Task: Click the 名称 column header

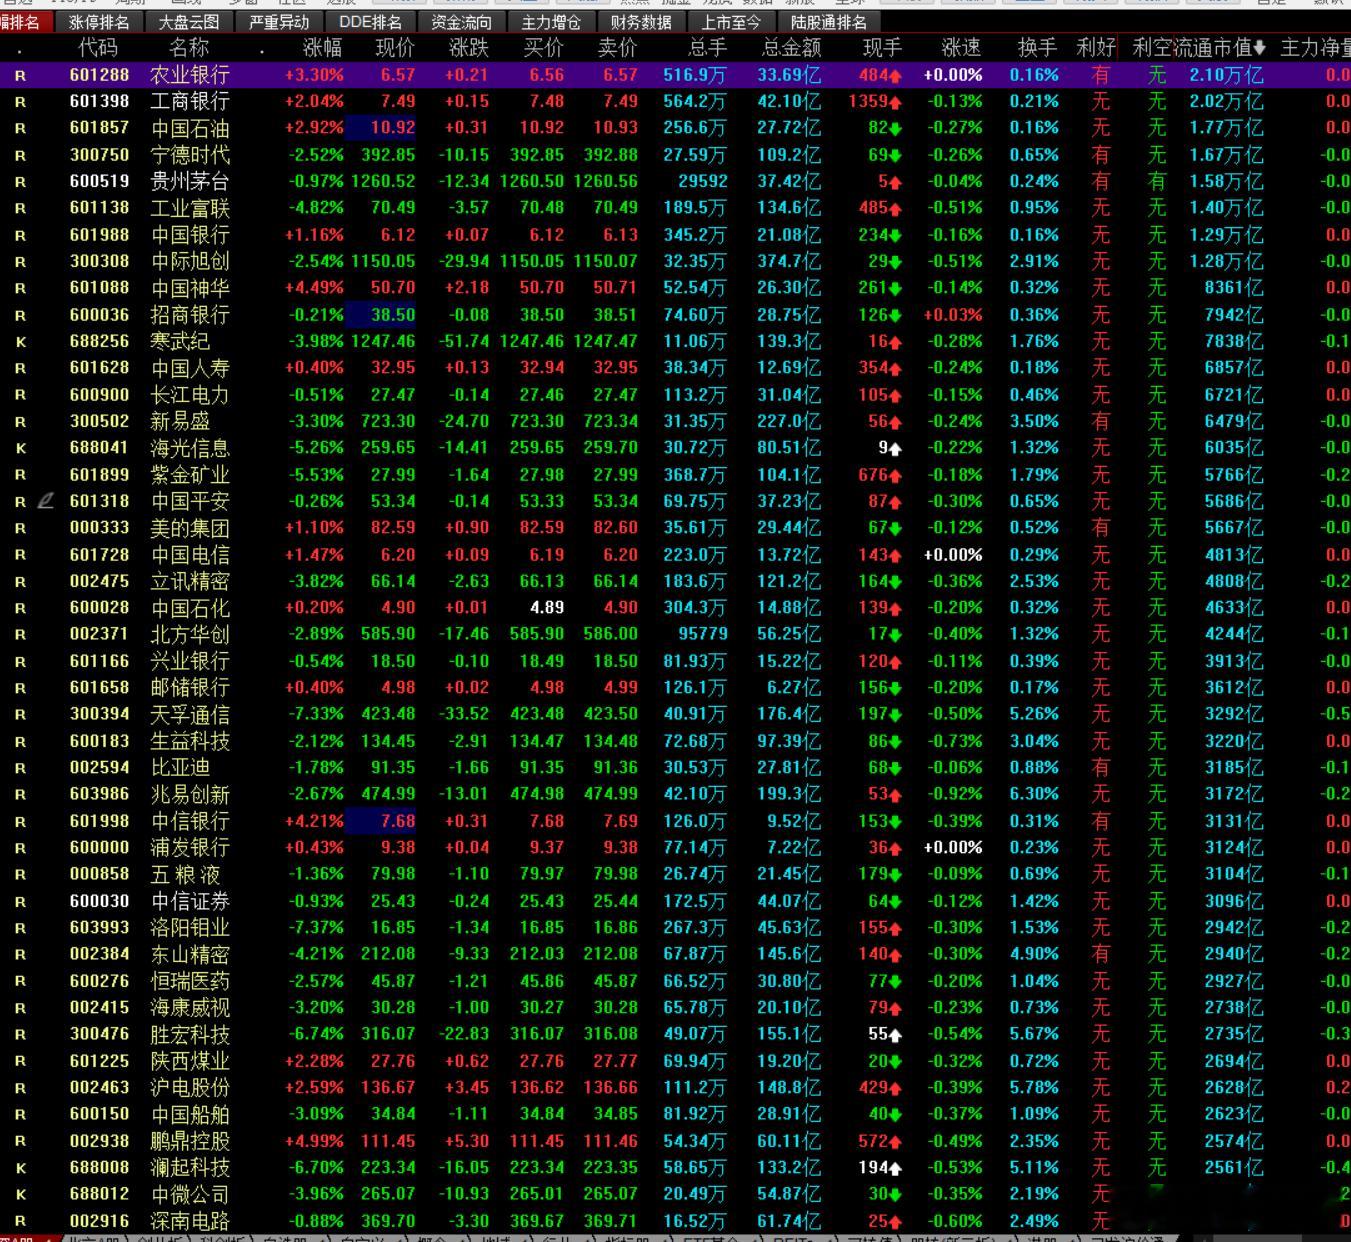Action: pos(189,48)
